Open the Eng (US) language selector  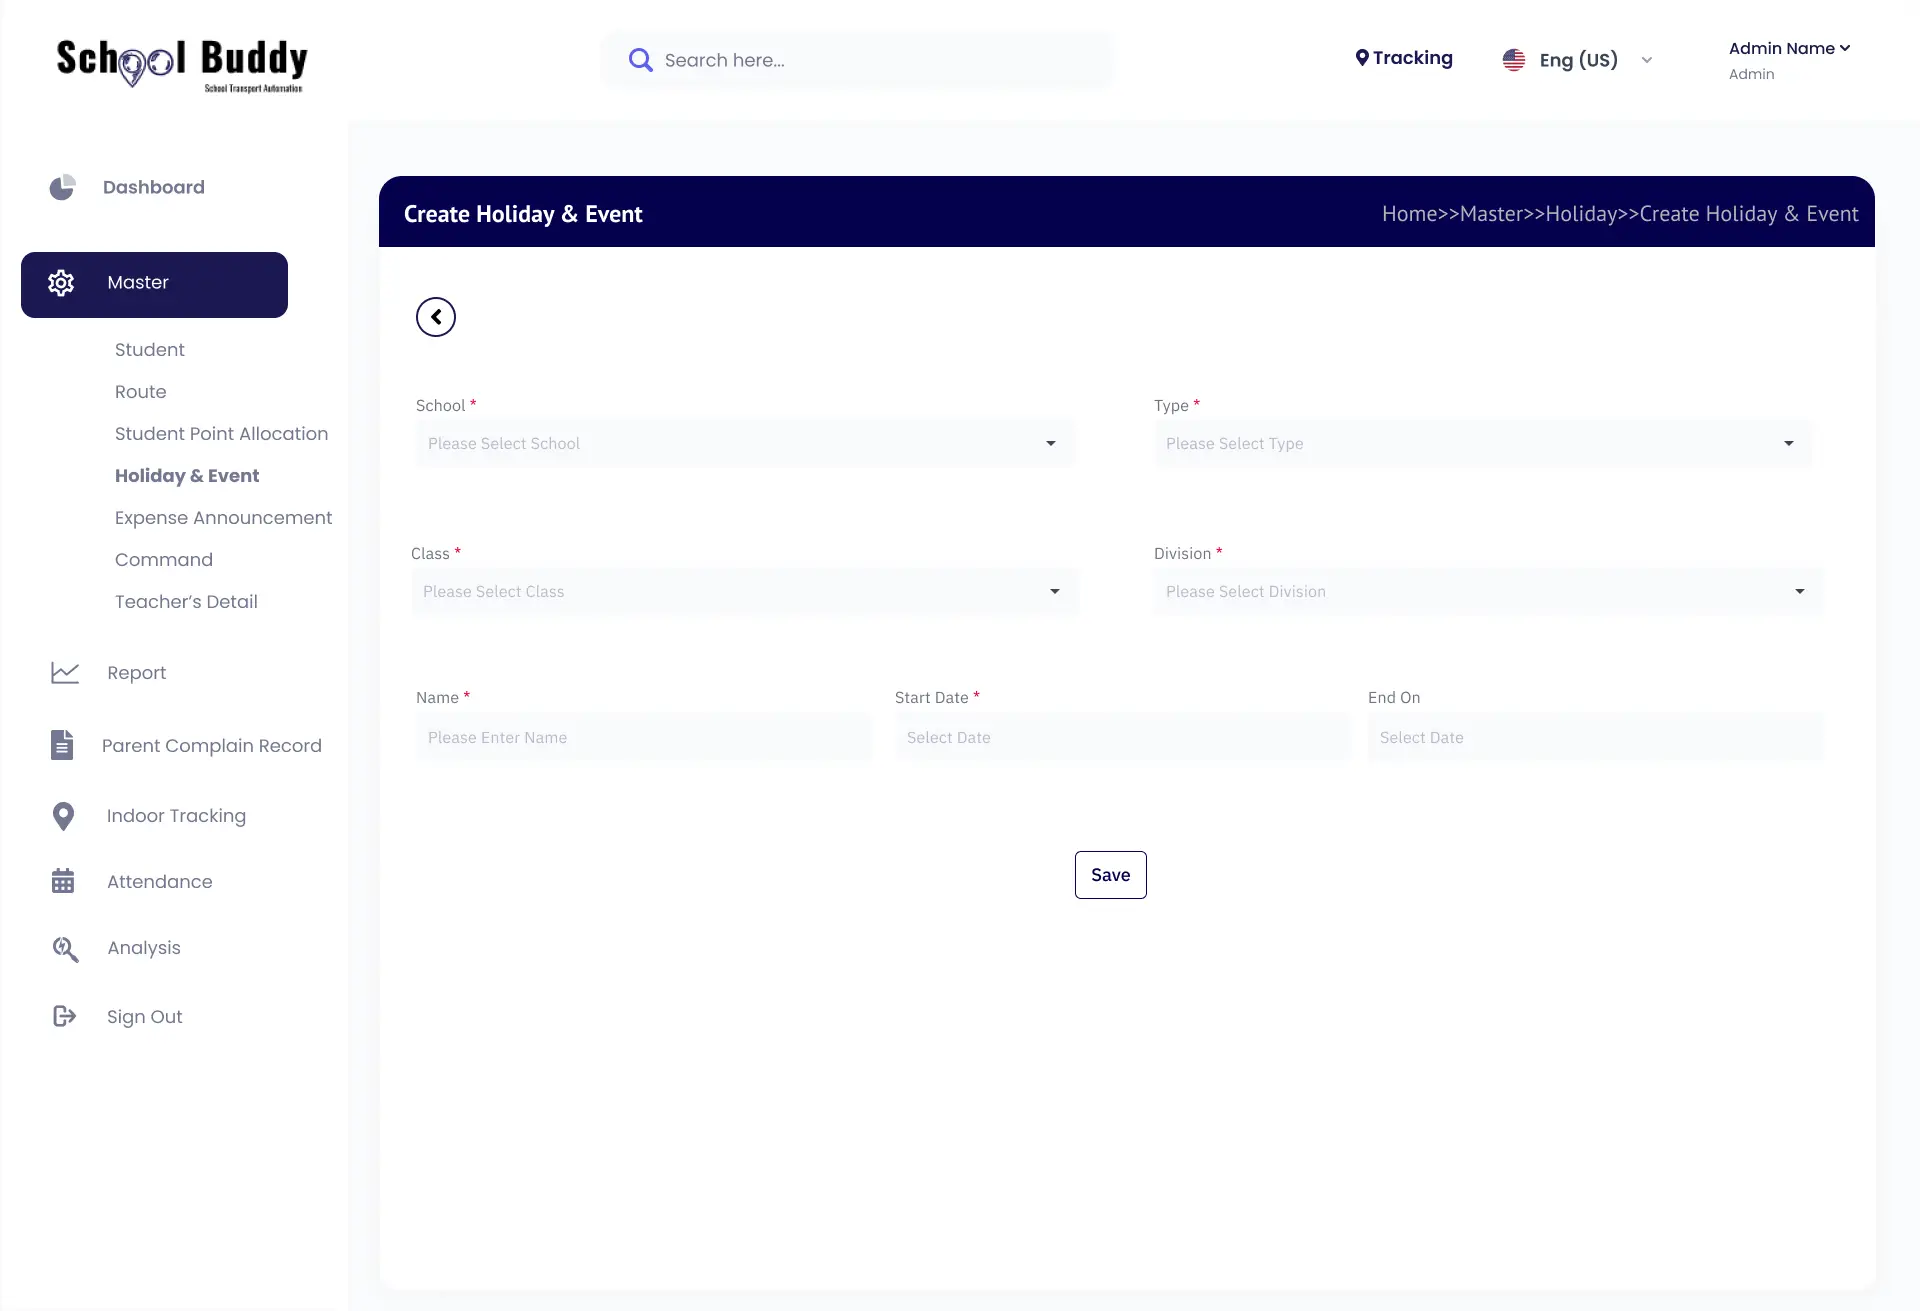point(1578,60)
